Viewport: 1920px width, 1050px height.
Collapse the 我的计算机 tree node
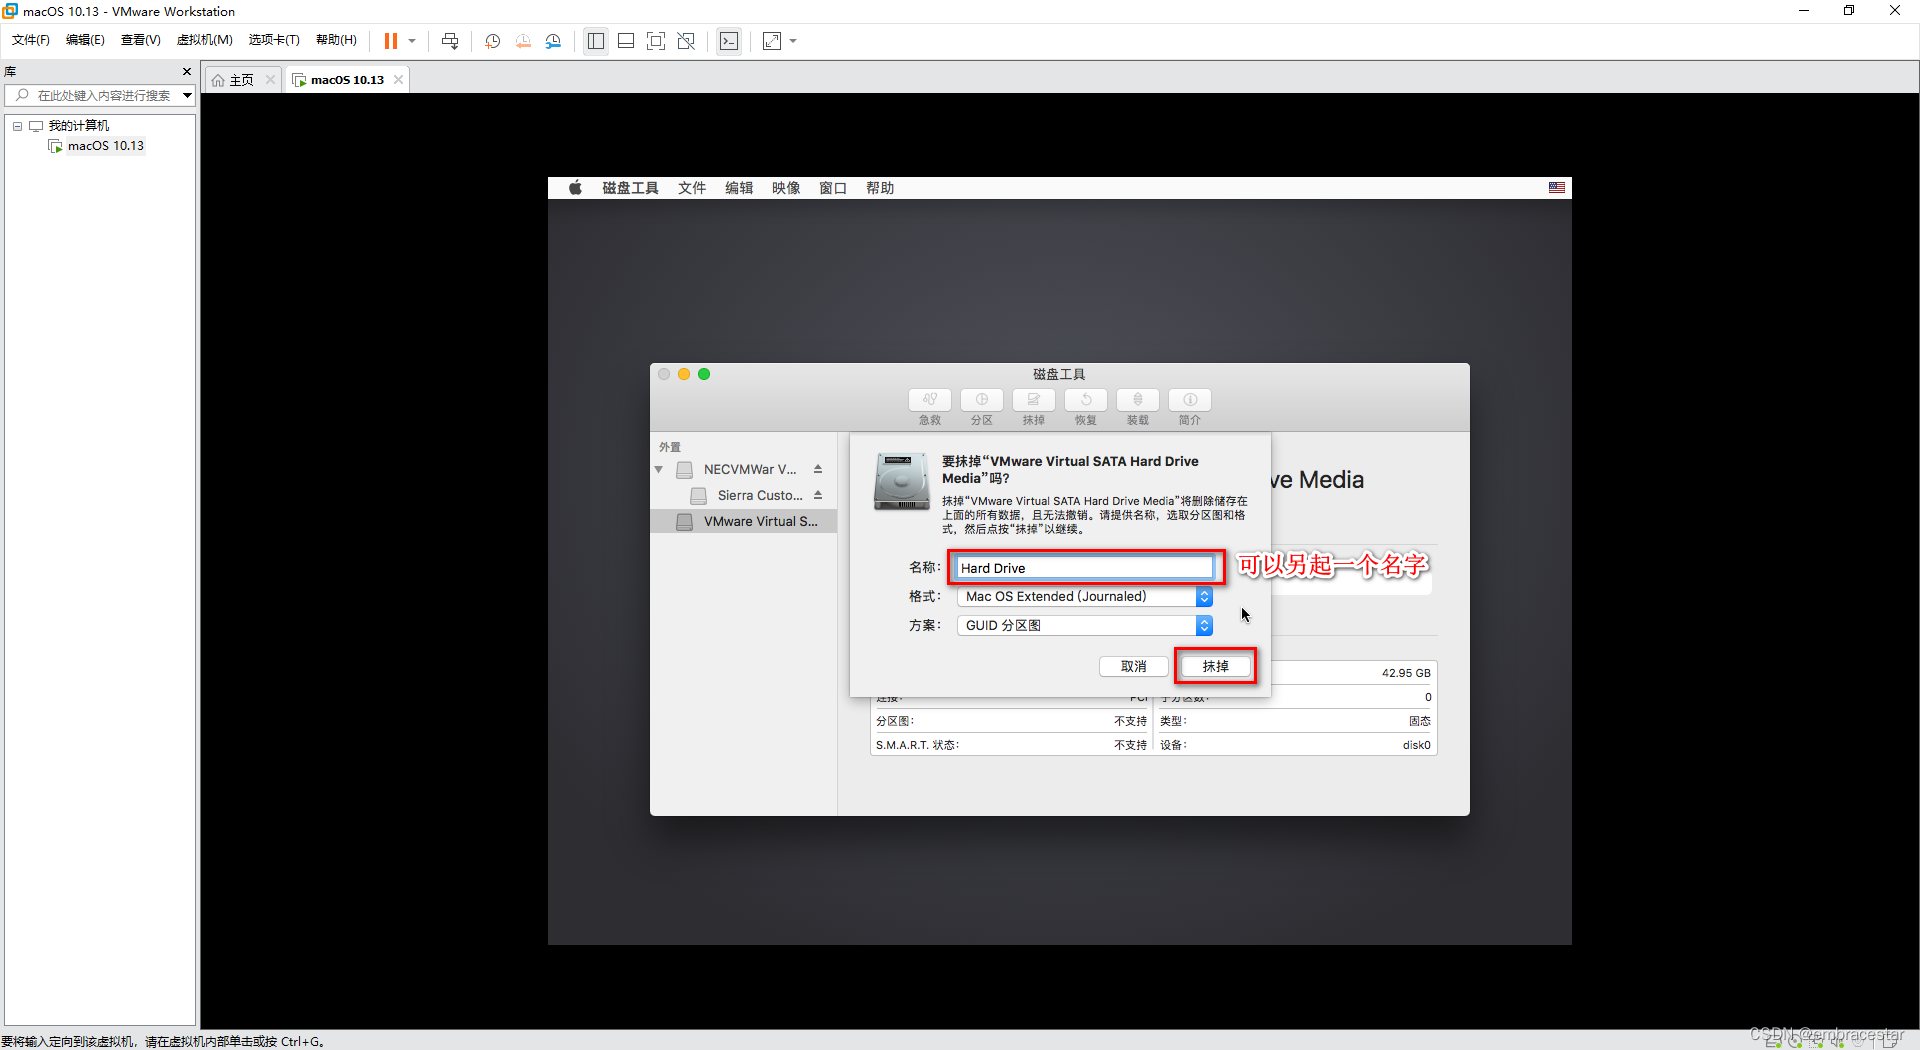tap(17, 126)
